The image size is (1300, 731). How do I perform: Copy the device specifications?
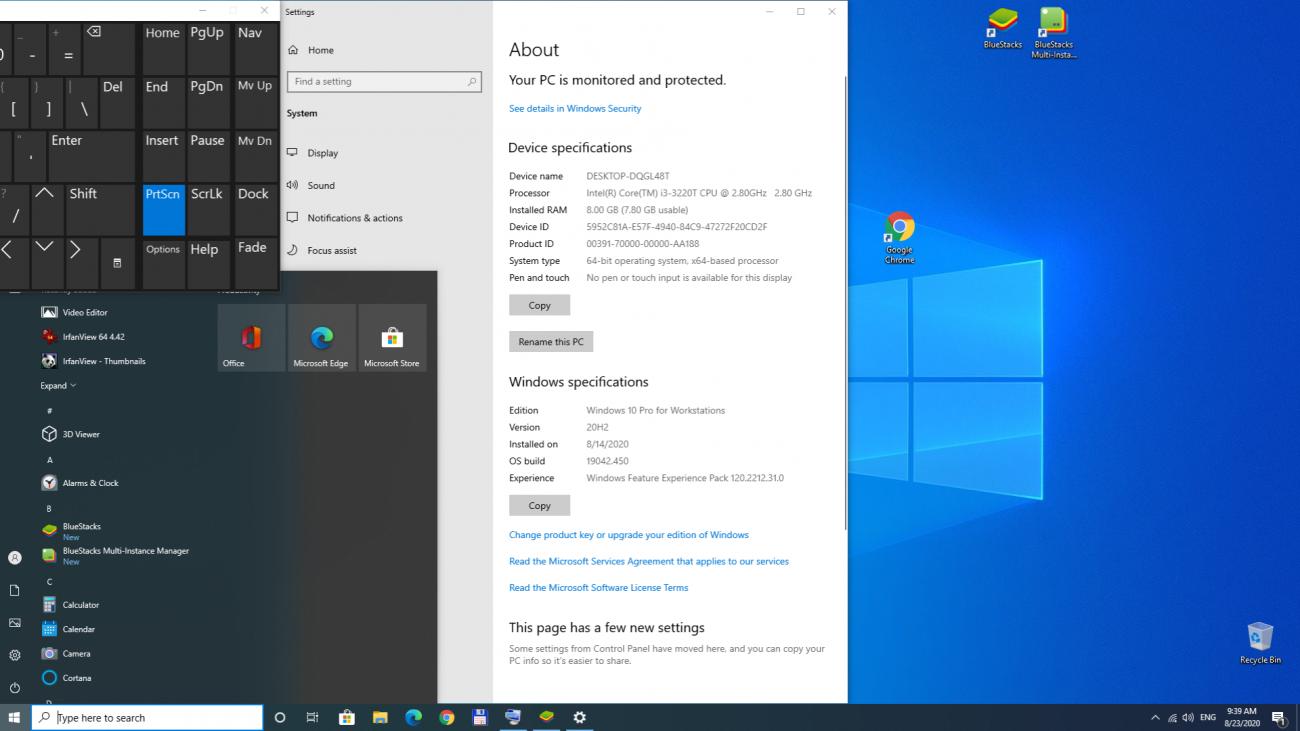click(539, 305)
